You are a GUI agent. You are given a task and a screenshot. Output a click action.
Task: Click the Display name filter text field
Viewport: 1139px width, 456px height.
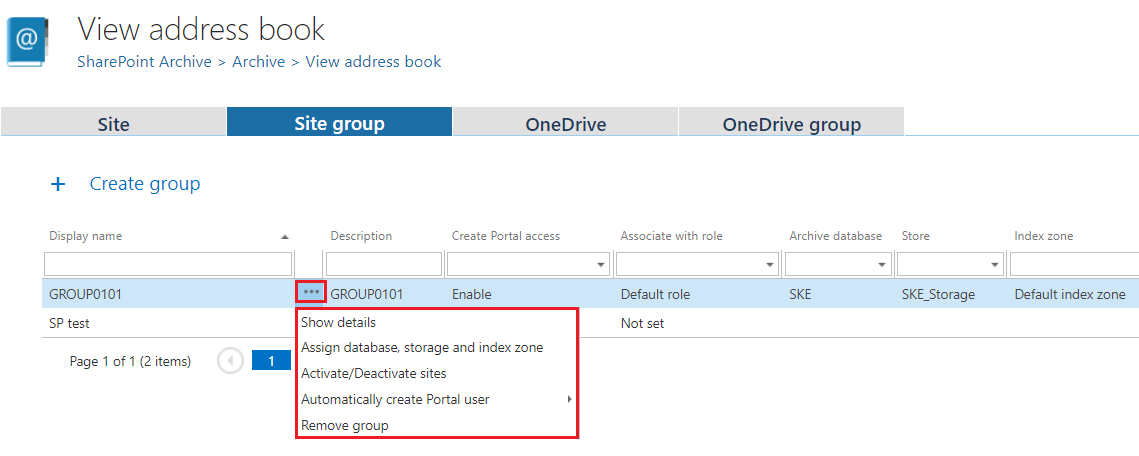(x=168, y=264)
